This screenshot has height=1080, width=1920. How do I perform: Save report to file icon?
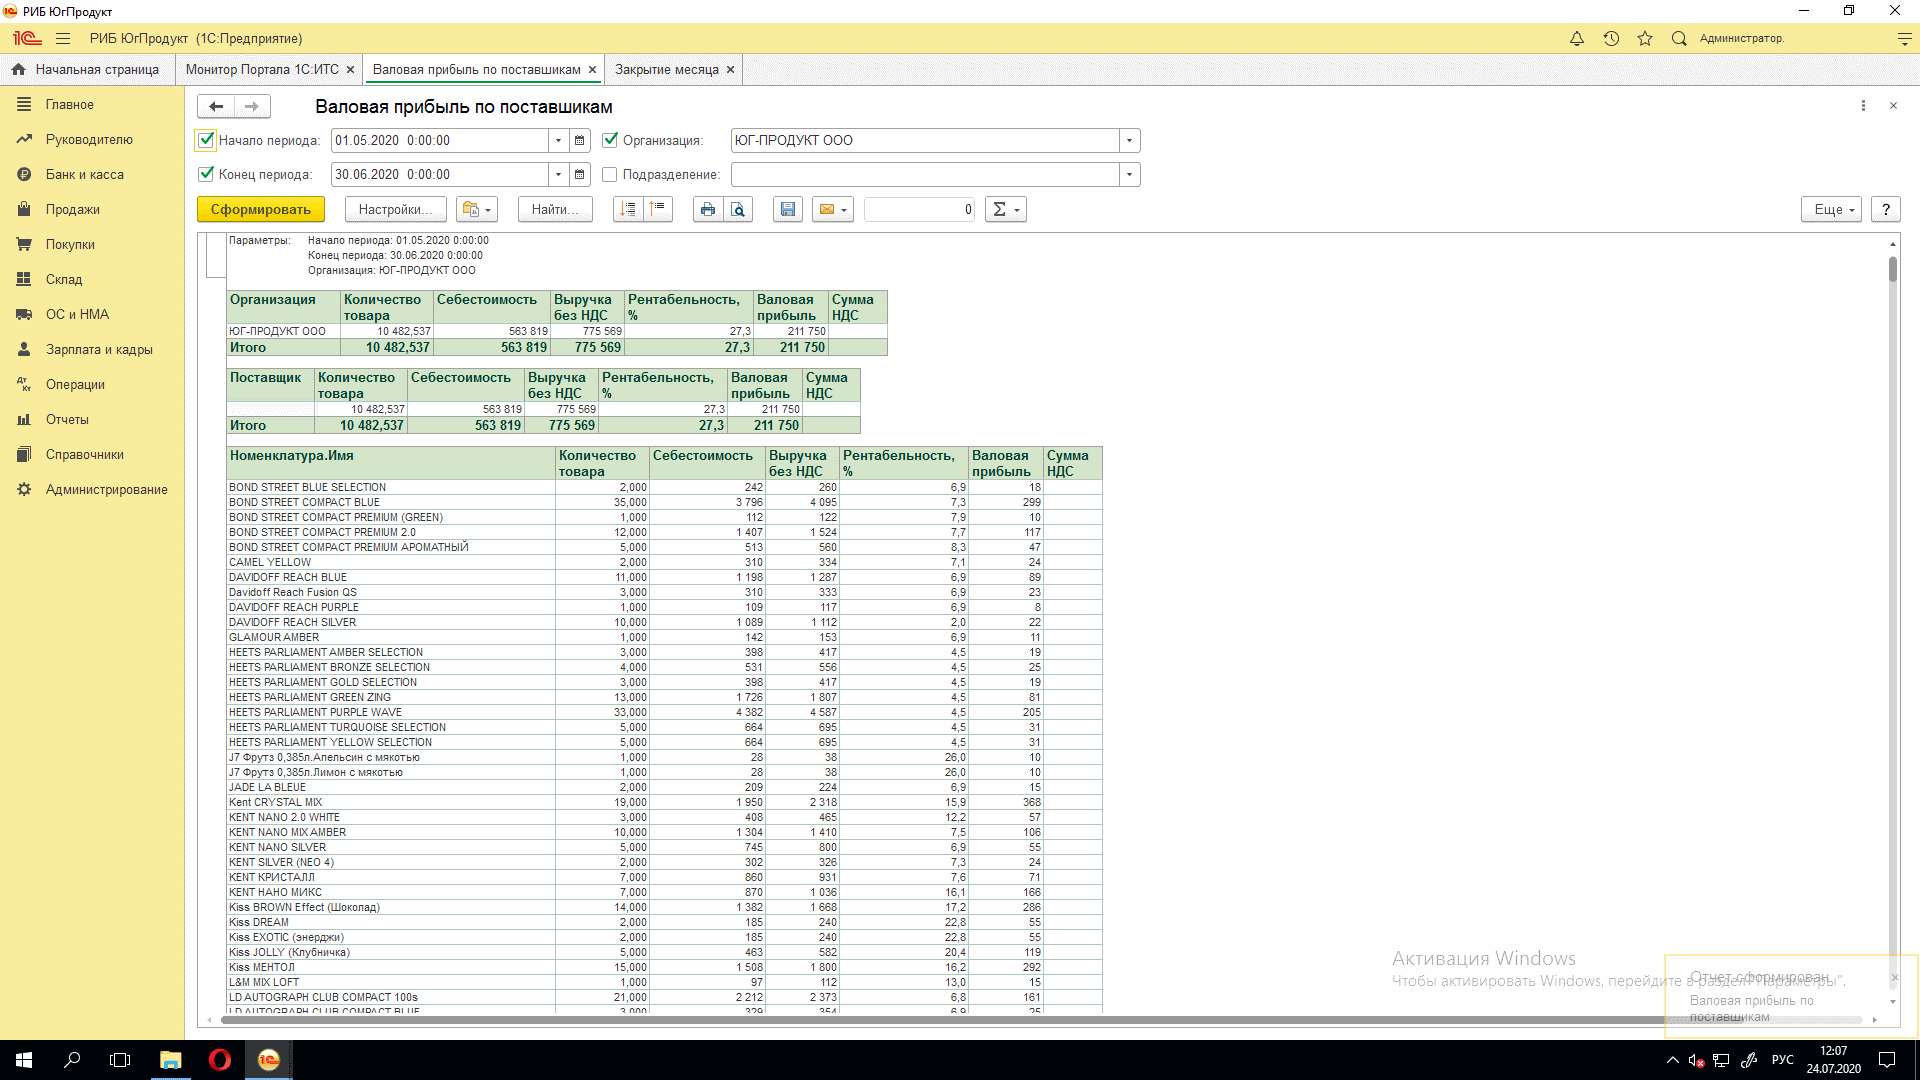tap(788, 209)
